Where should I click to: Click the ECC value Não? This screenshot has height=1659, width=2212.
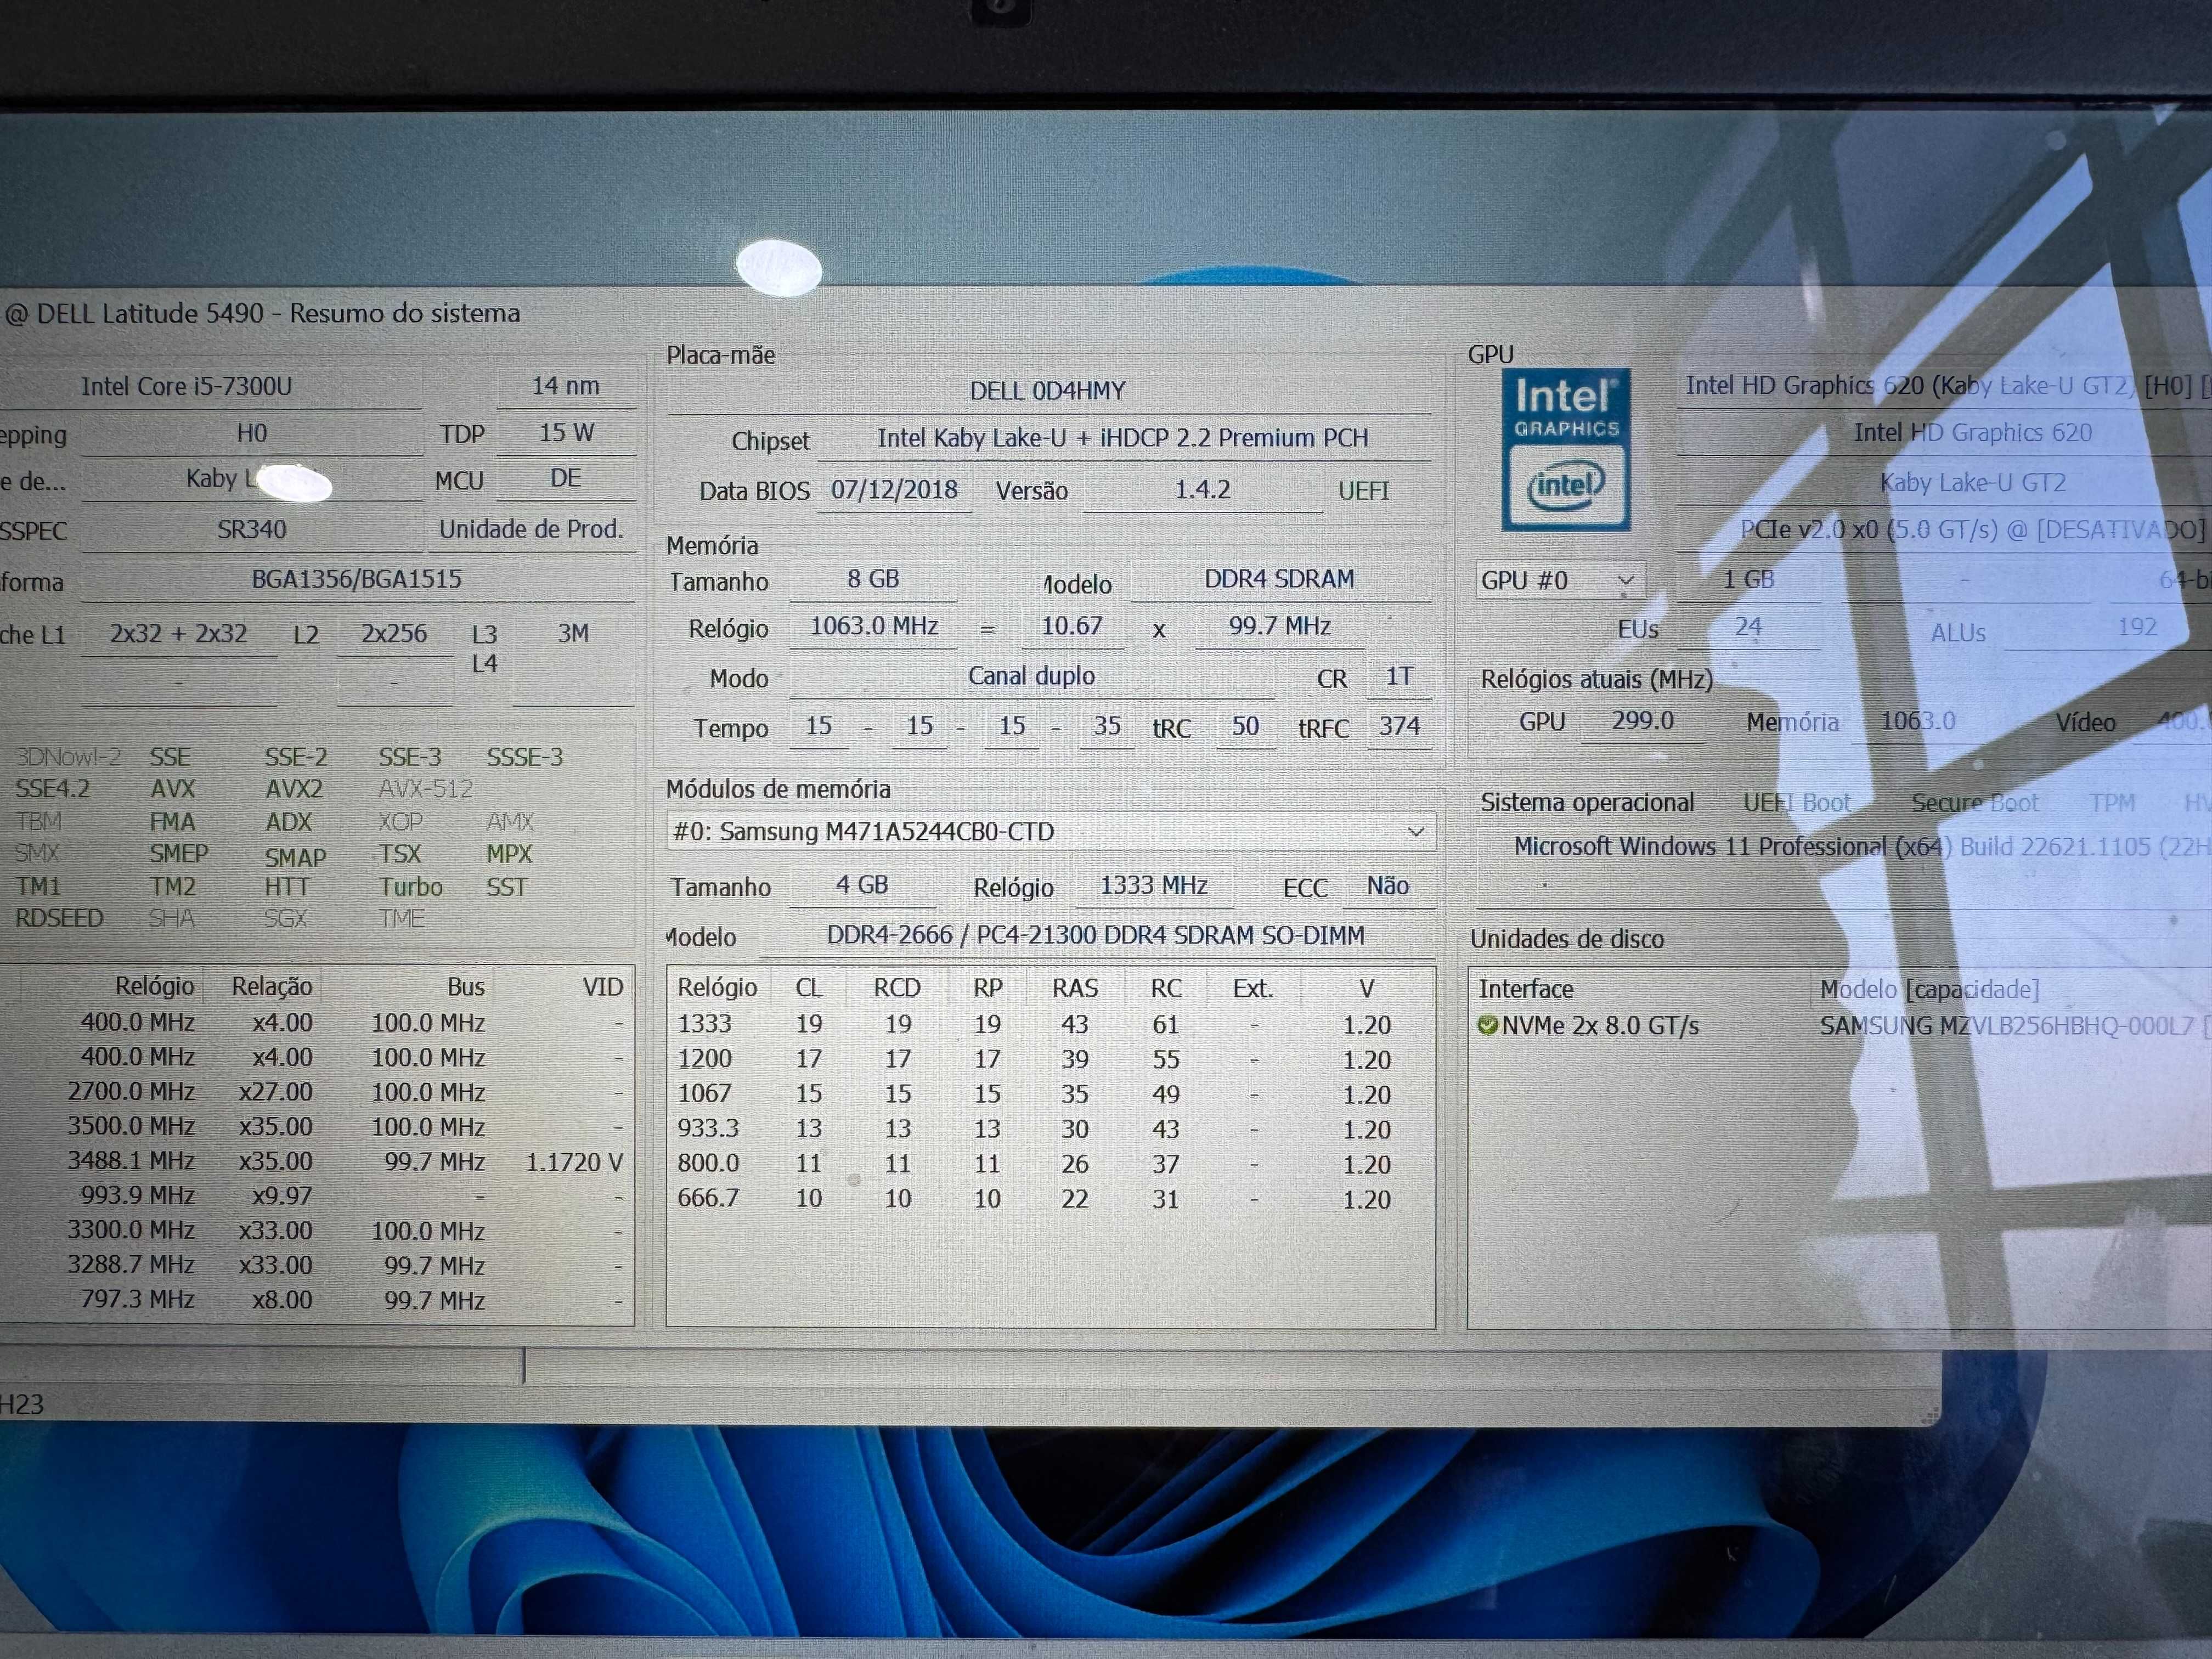tap(1388, 885)
